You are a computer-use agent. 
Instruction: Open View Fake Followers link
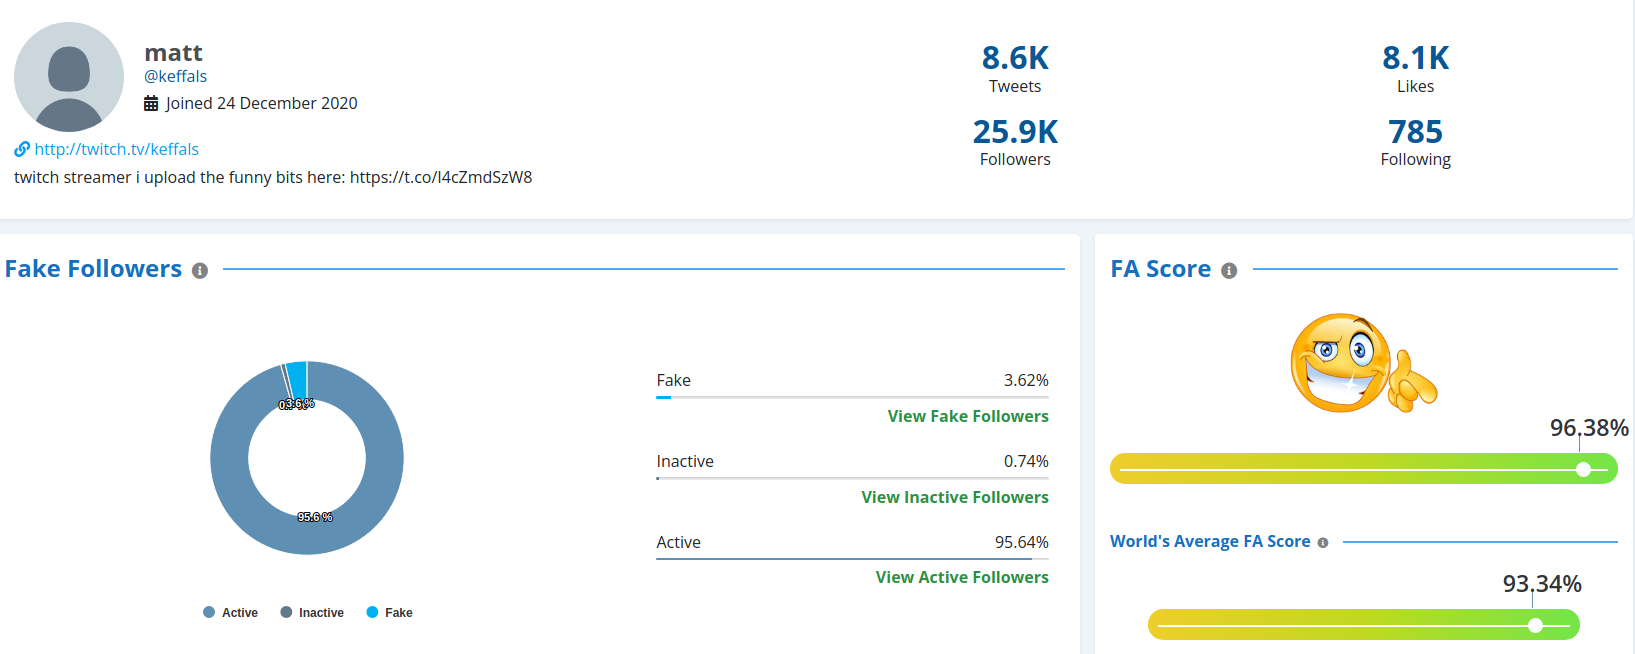tap(967, 416)
